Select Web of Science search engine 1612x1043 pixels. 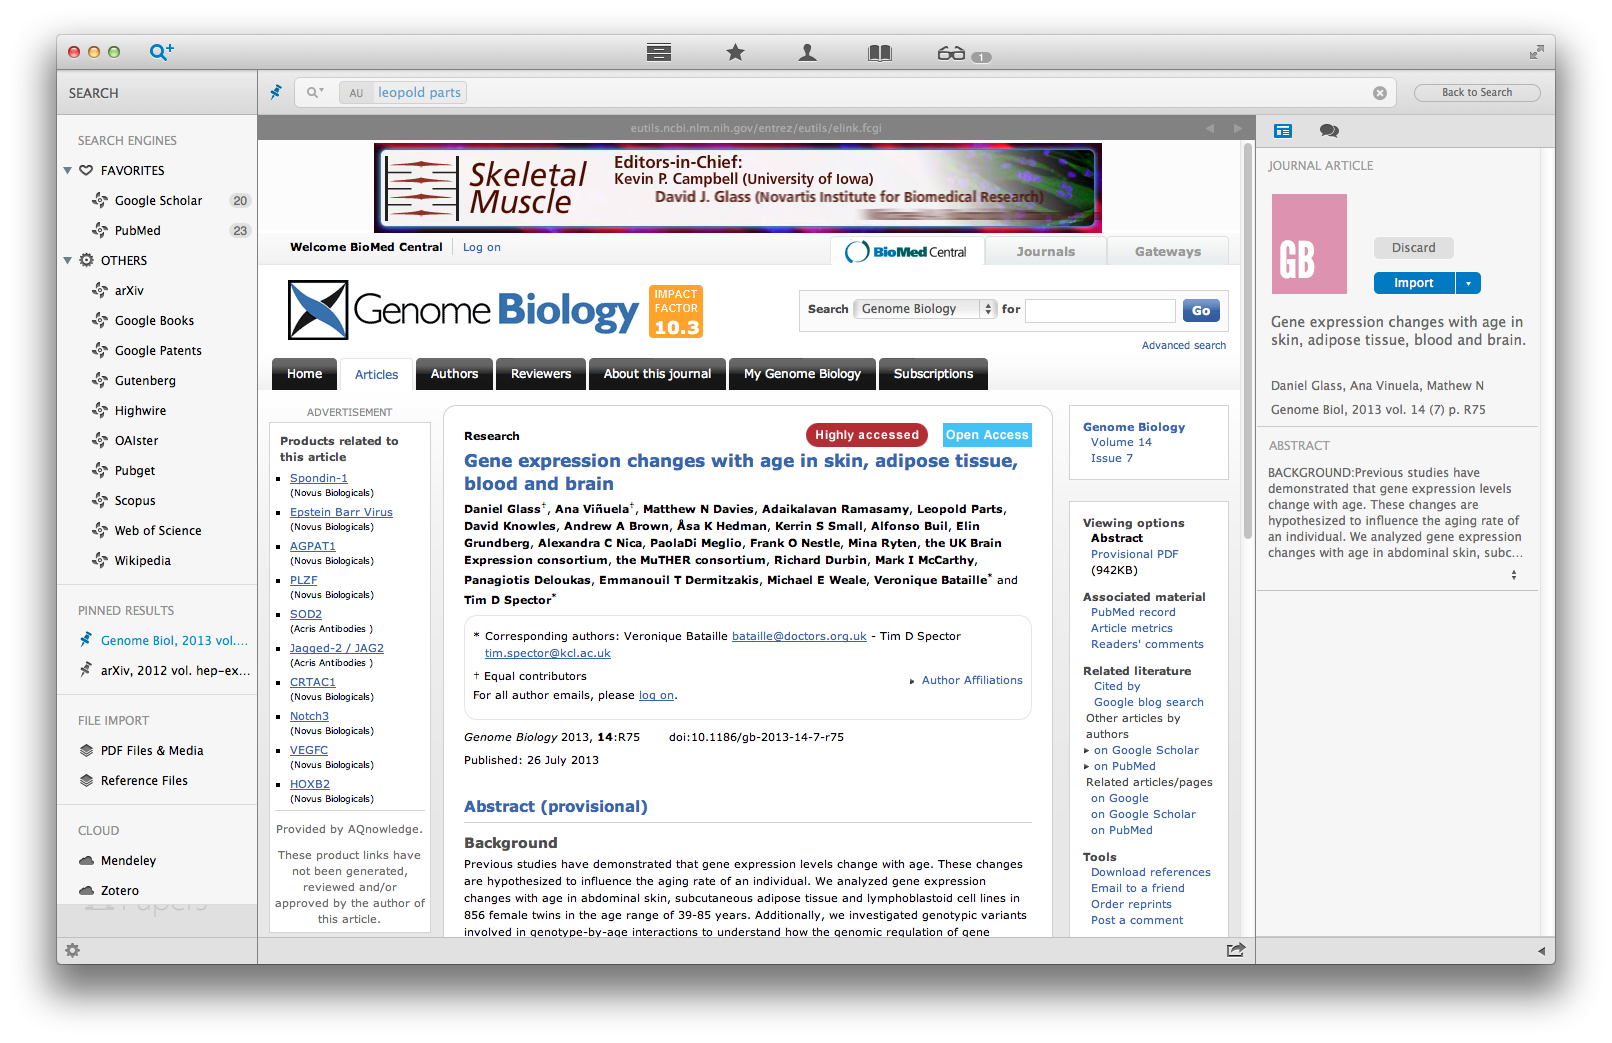(x=157, y=530)
